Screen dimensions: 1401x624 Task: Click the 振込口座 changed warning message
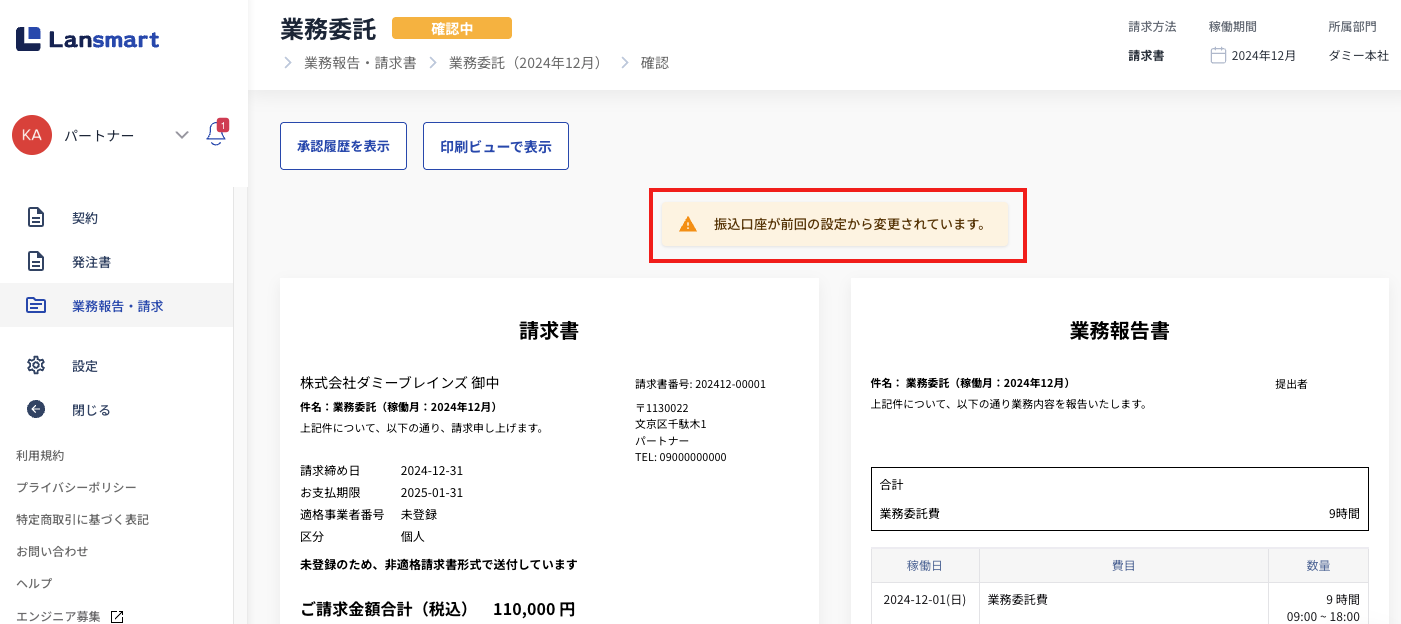click(834, 224)
